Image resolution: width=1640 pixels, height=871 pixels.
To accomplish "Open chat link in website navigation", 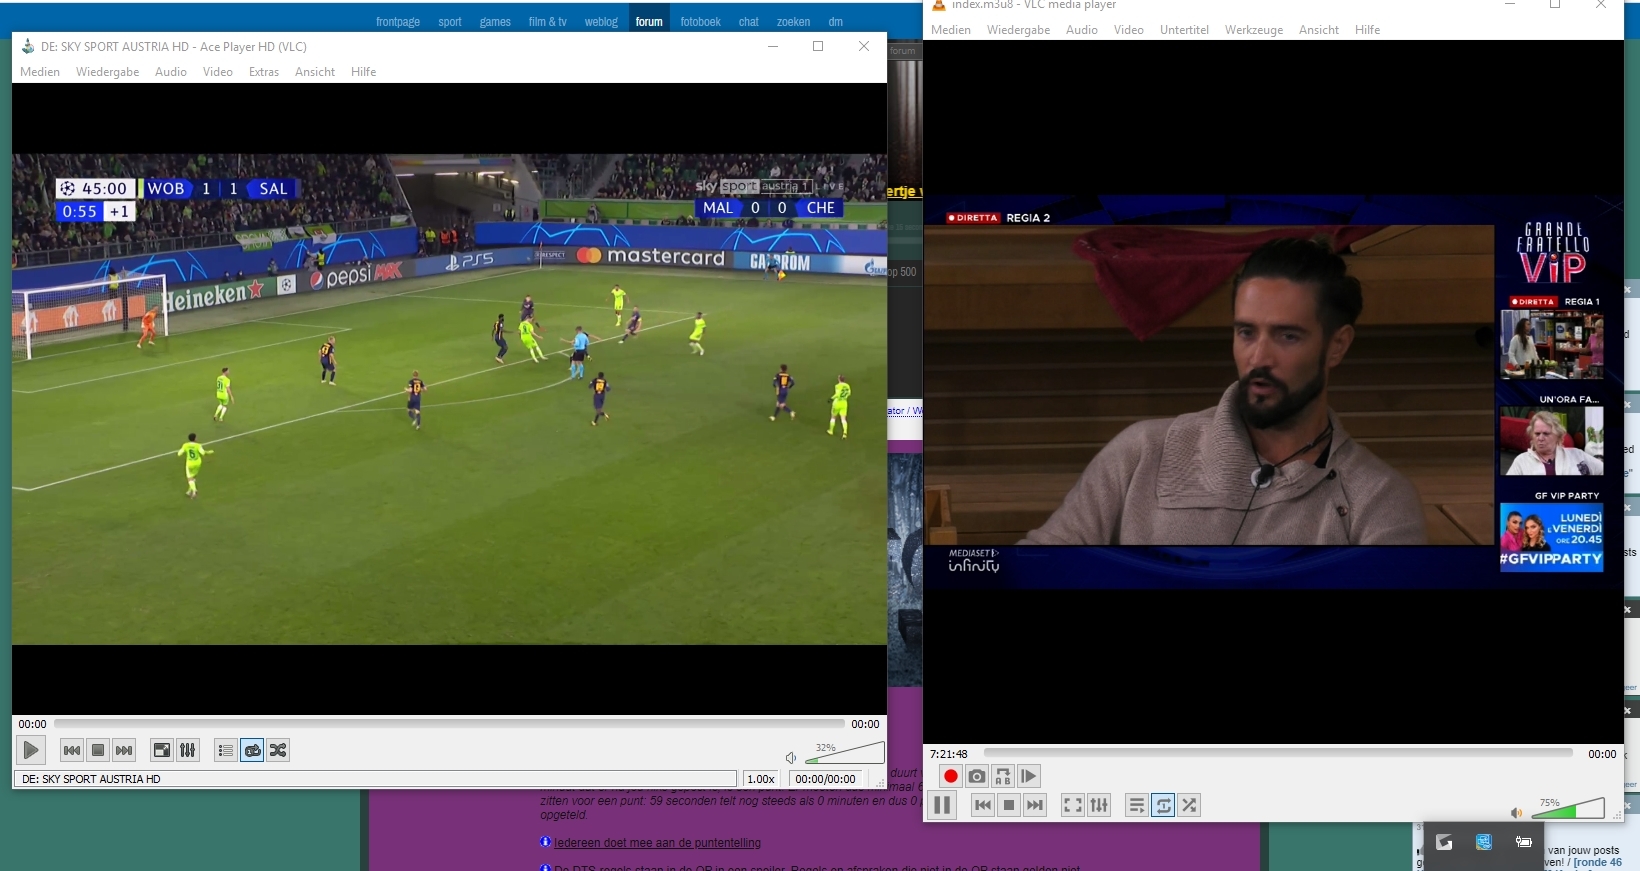I will pos(749,22).
